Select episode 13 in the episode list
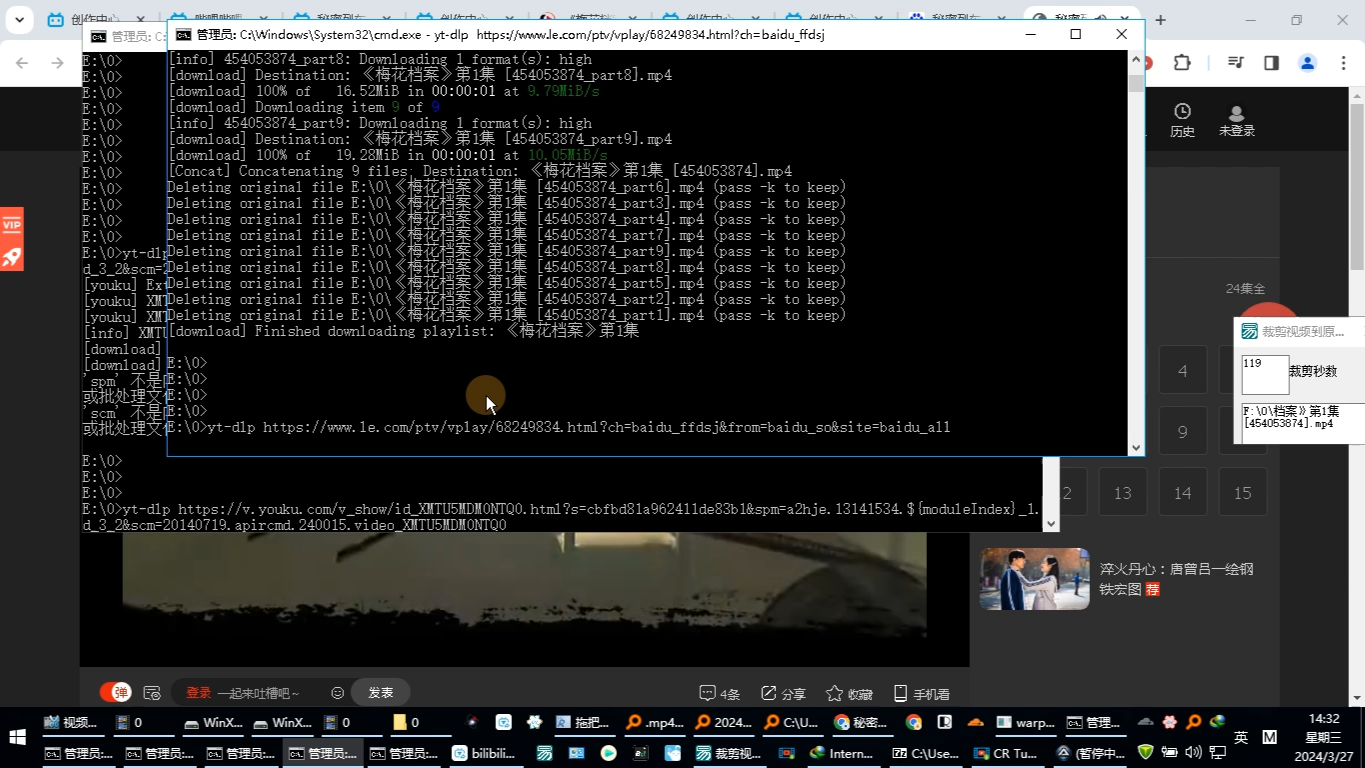The width and height of the screenshot is (1365, 768). pos(1123,492)
